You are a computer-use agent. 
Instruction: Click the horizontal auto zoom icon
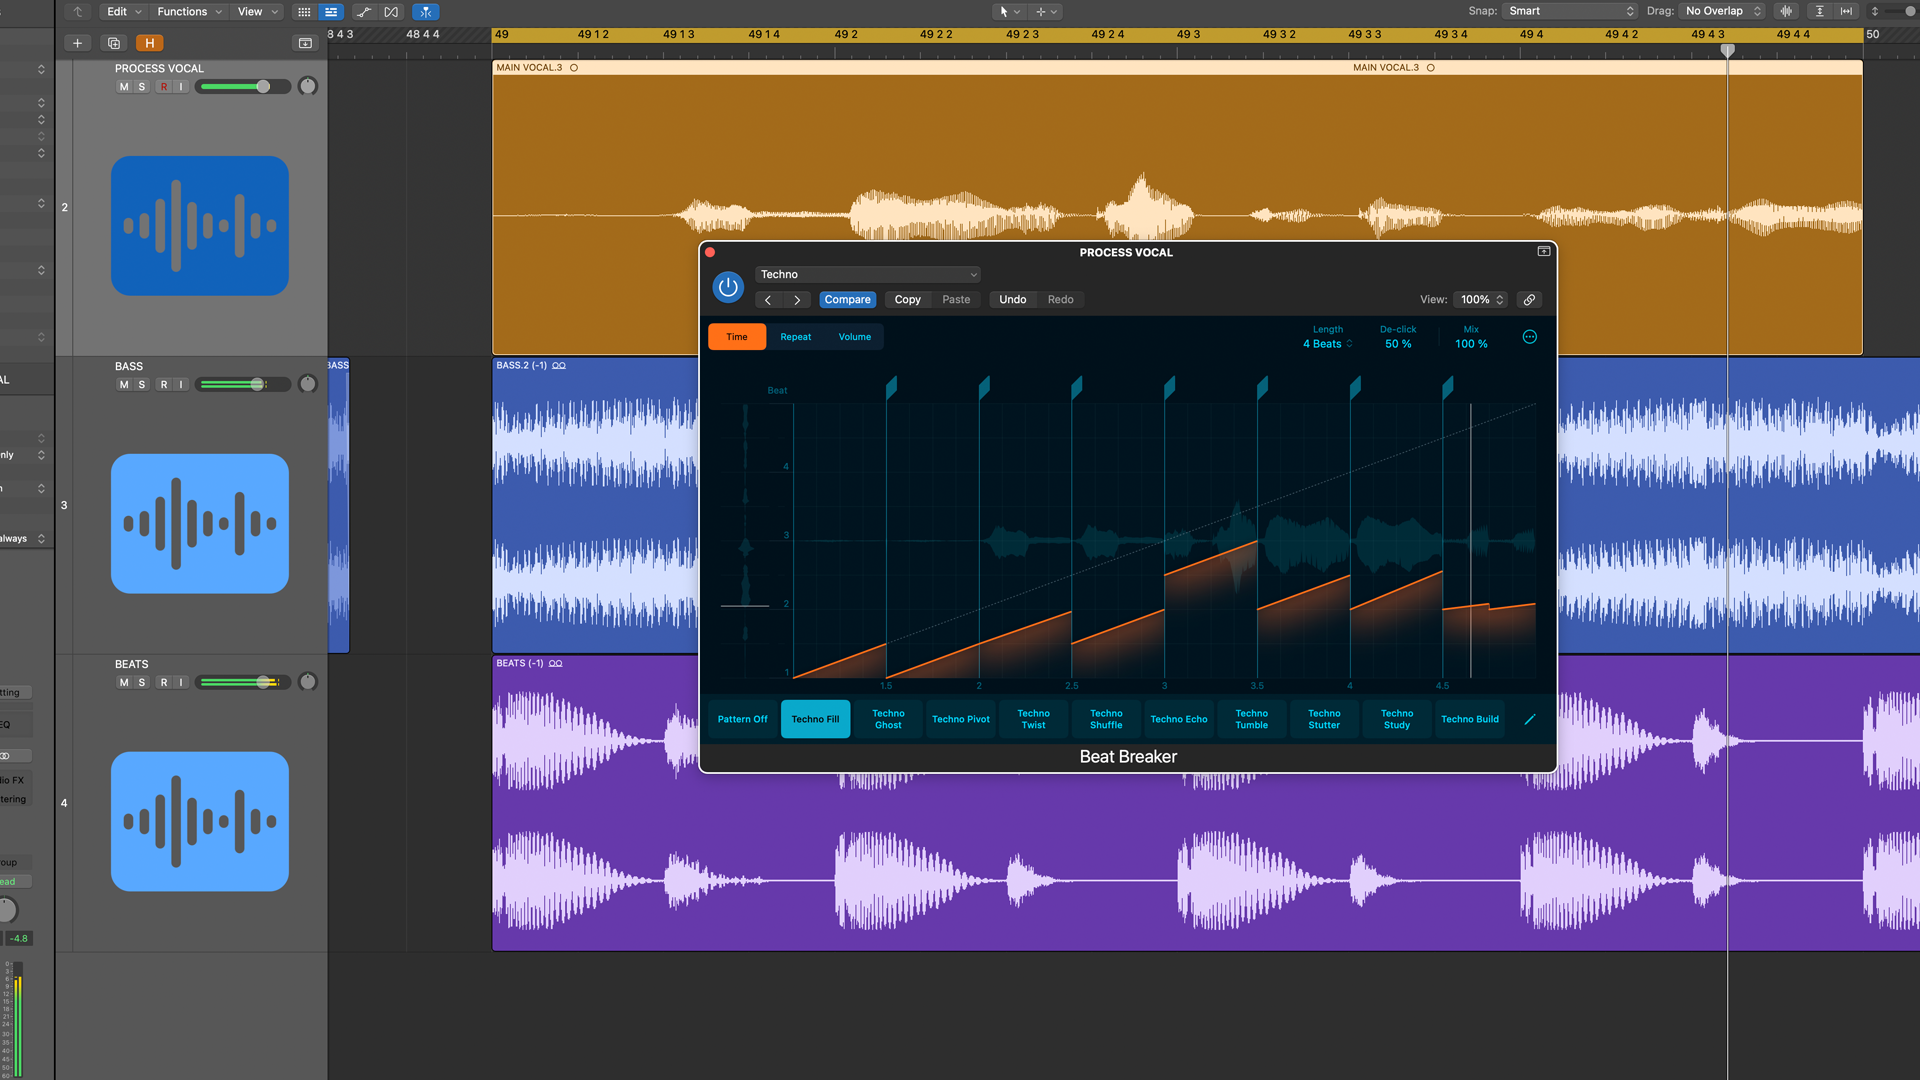pos(1846,11)
